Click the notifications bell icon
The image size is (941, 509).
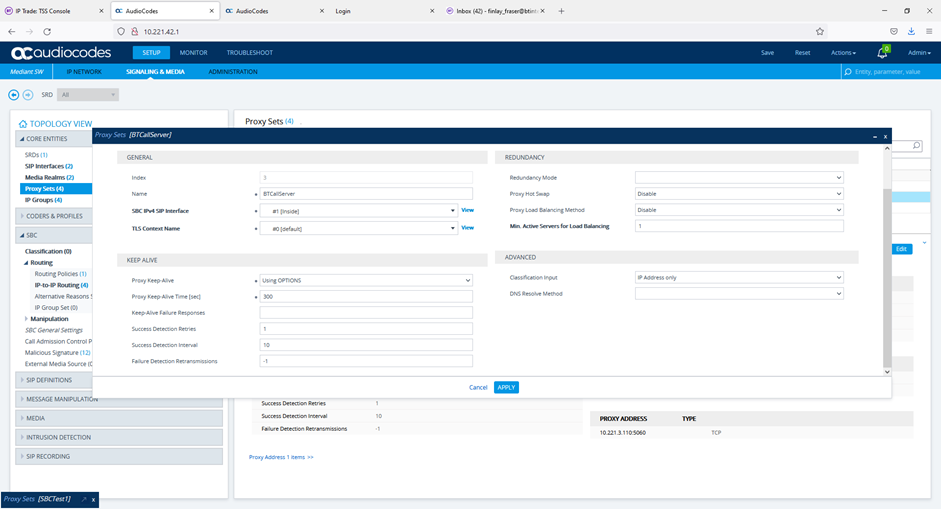click(882, 53)
